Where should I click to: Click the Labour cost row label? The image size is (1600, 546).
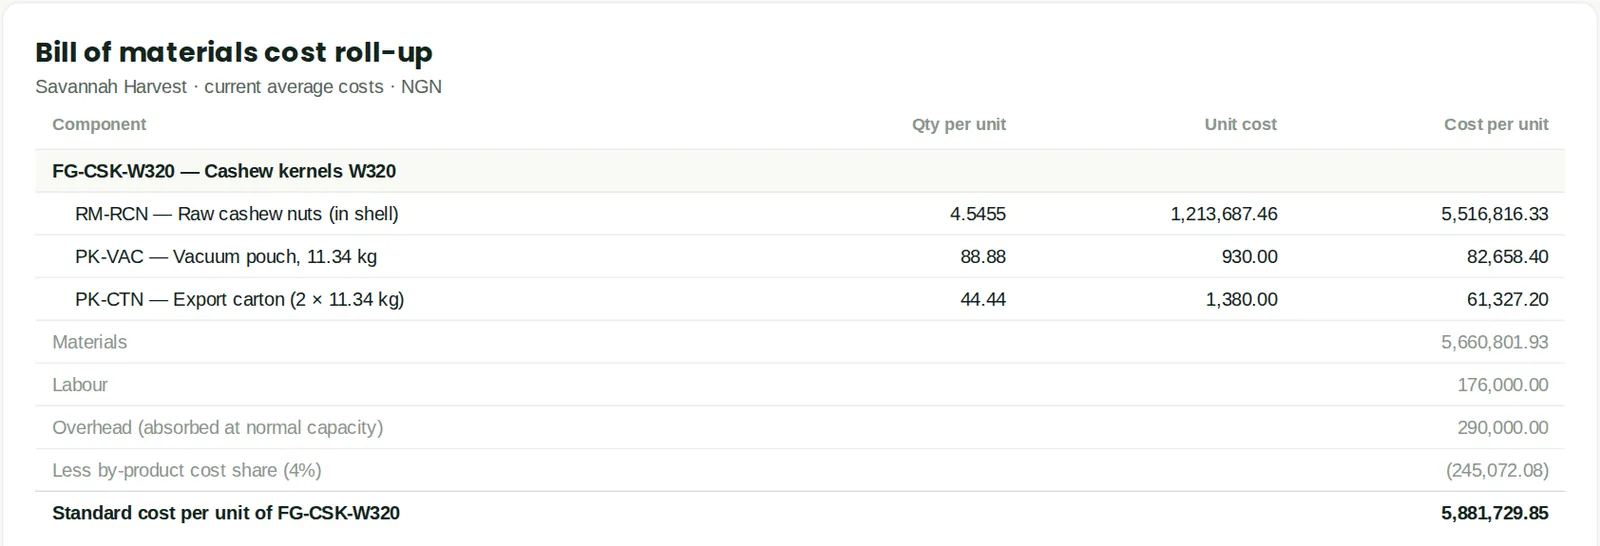(x=80, y=385)
